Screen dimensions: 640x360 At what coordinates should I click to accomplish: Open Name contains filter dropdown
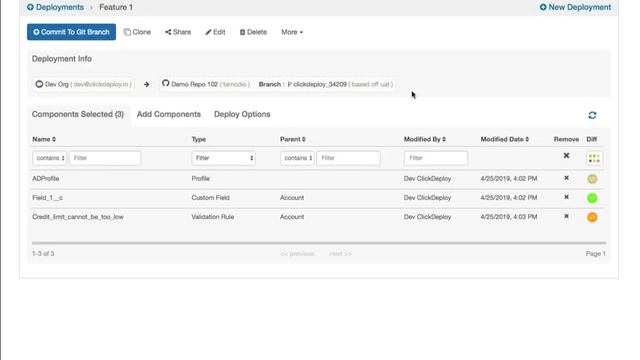49,158
